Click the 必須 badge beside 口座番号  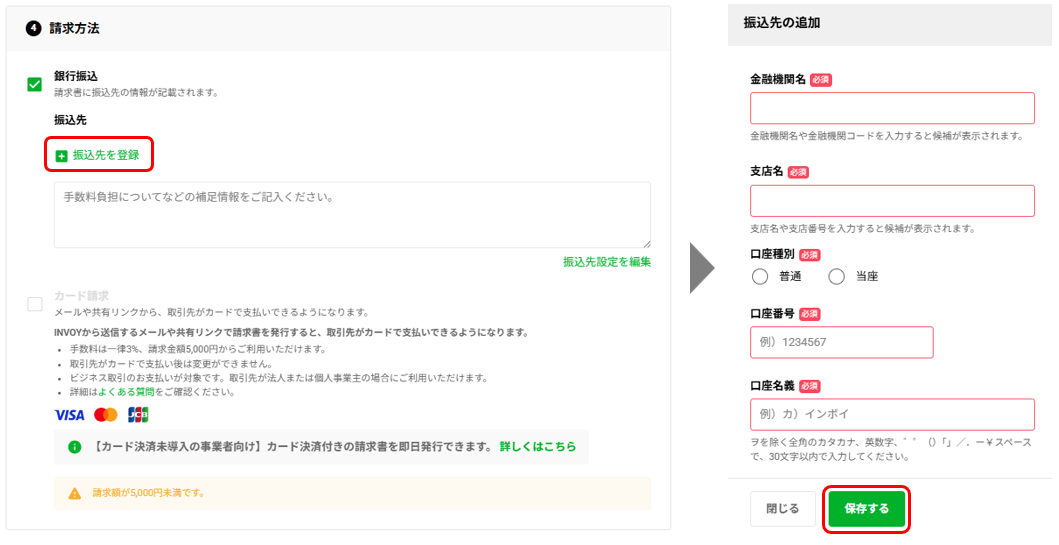(809, 314)
